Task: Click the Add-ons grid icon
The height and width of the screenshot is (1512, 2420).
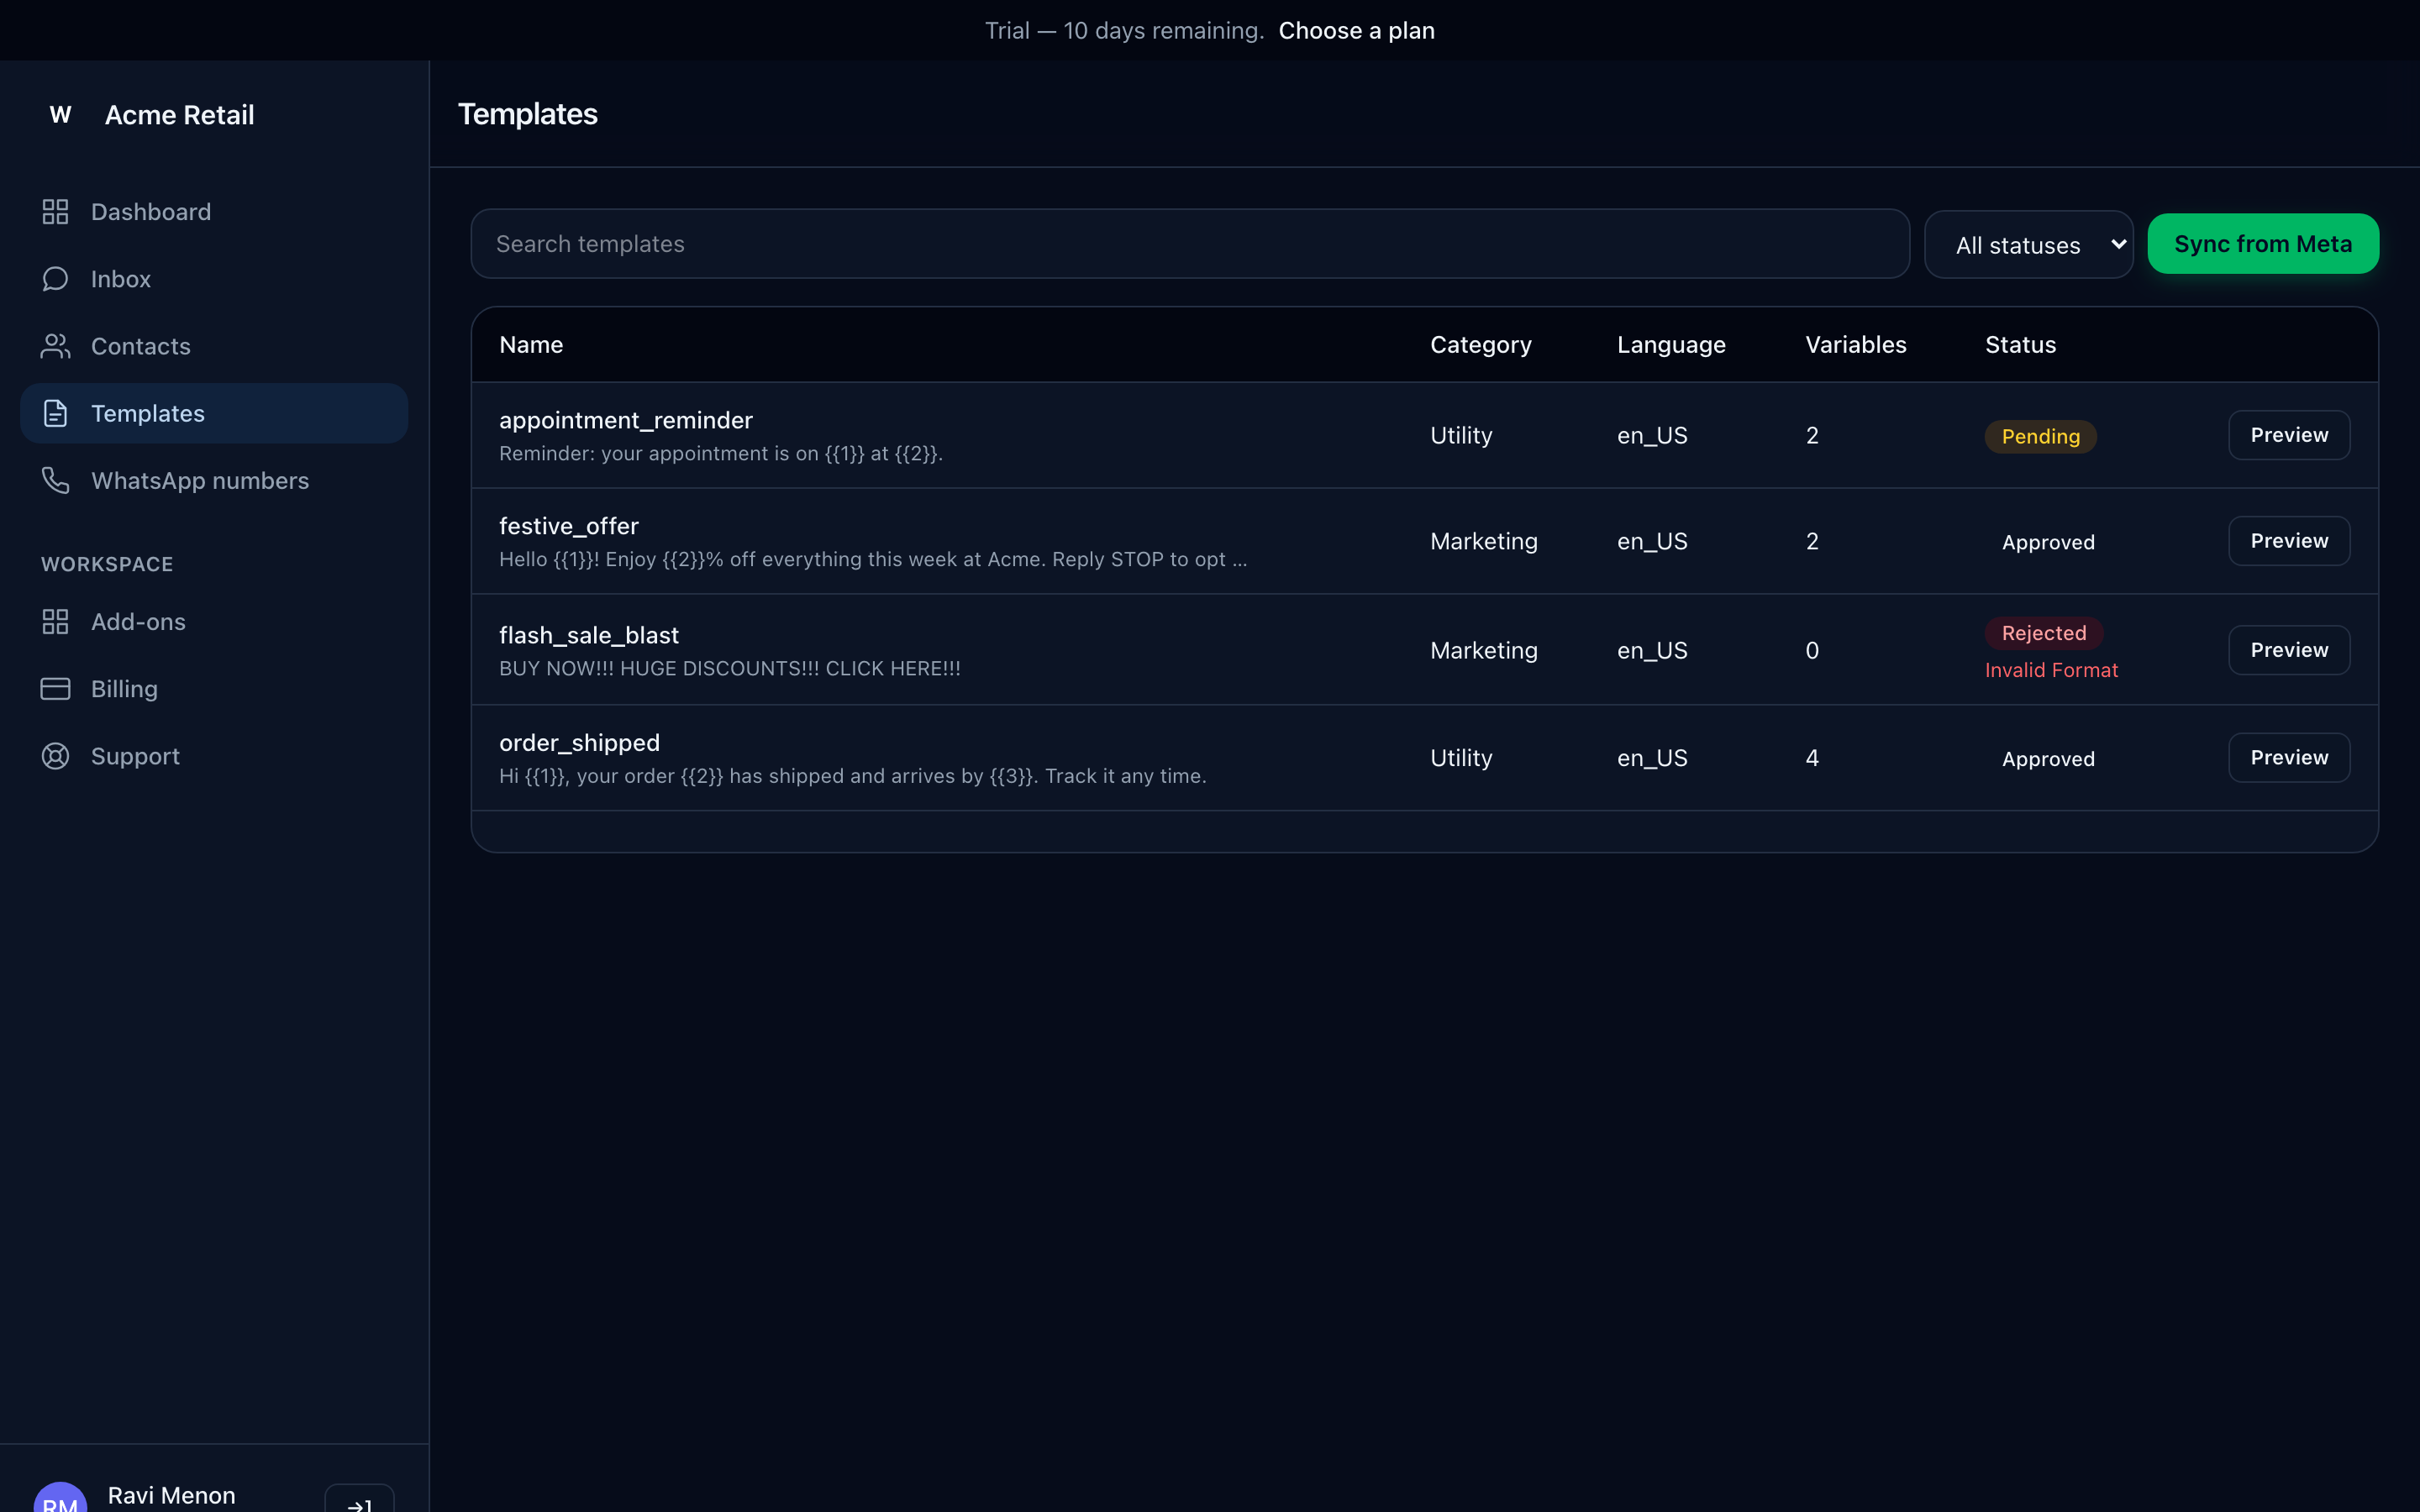Action: (x=55, y=622)
